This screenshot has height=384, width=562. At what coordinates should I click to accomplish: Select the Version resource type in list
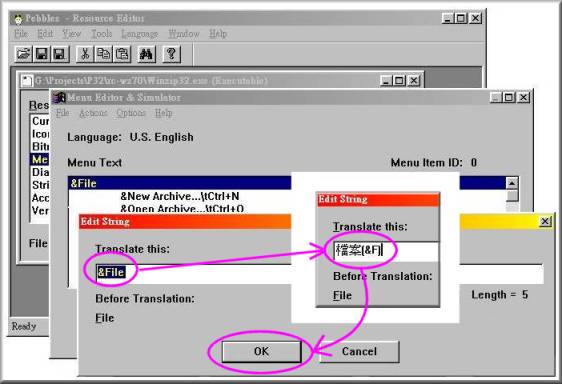[x=40, y=210]
